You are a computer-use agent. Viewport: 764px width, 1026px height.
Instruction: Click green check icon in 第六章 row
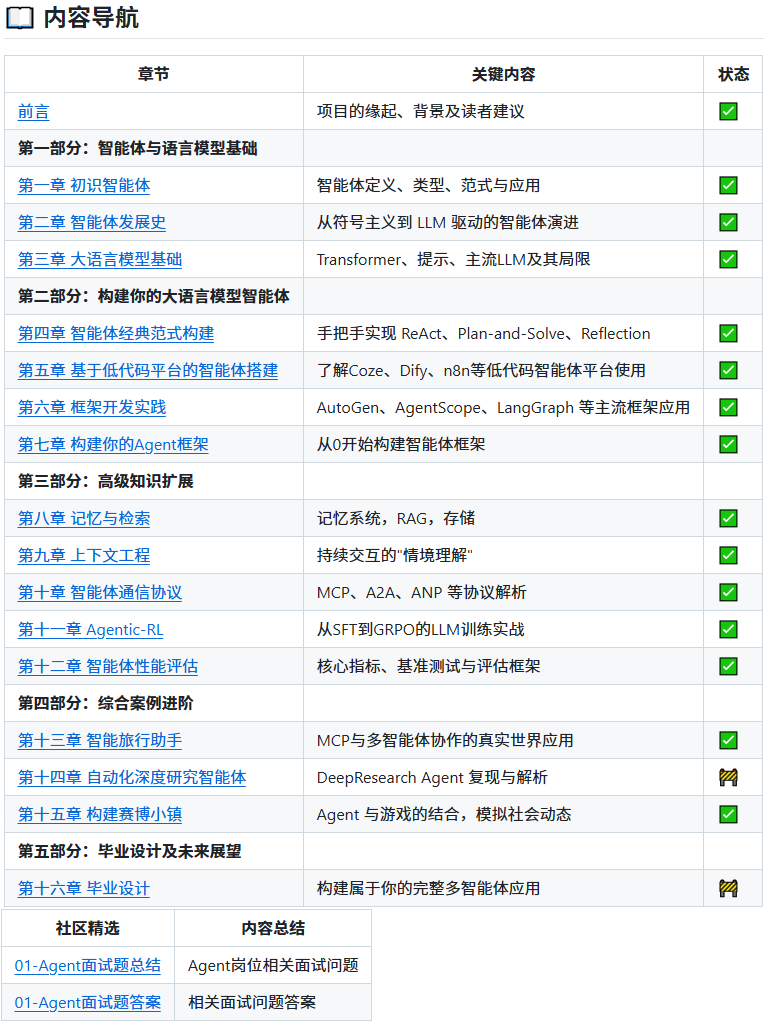pyautogui.click(x=728, y=408)
